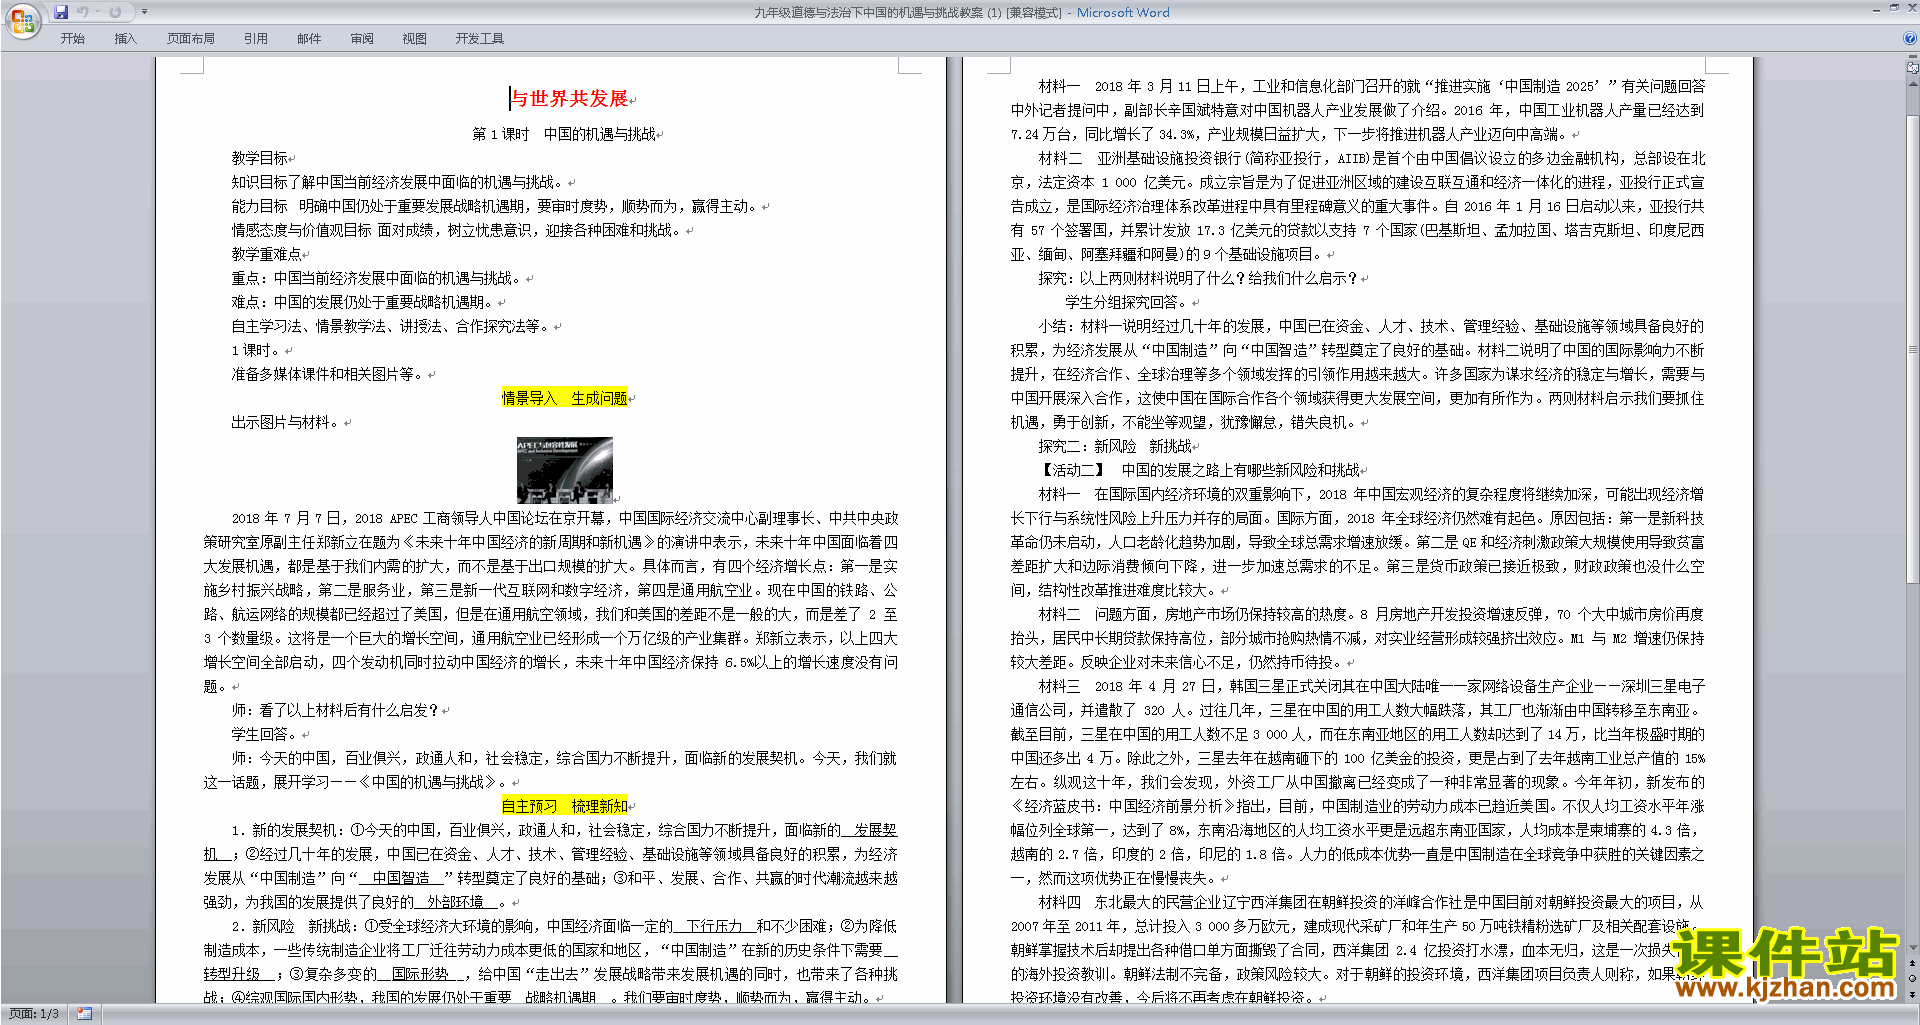
Task: Switch to the 页面布局 tab
Action: click(191, 39)
